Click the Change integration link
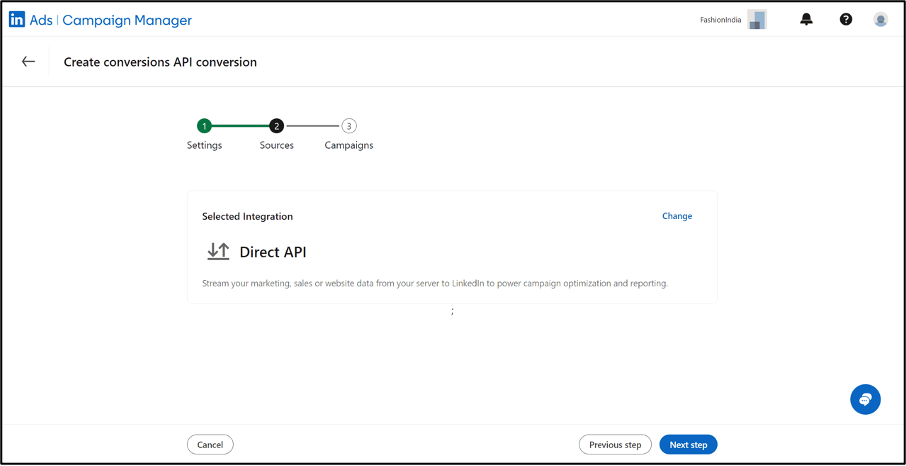The width and height of the screenshot is (906, 466). coord(677,216)
